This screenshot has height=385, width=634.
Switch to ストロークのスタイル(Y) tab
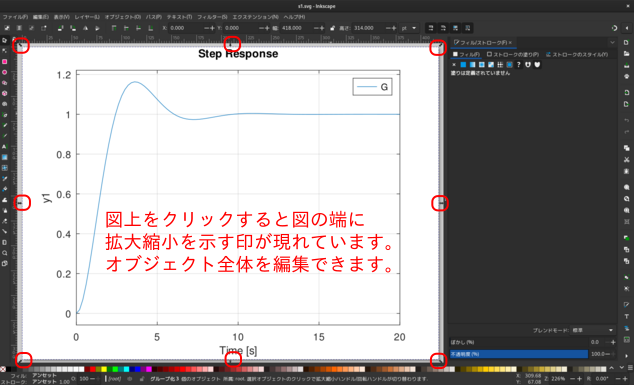(576, 54)
